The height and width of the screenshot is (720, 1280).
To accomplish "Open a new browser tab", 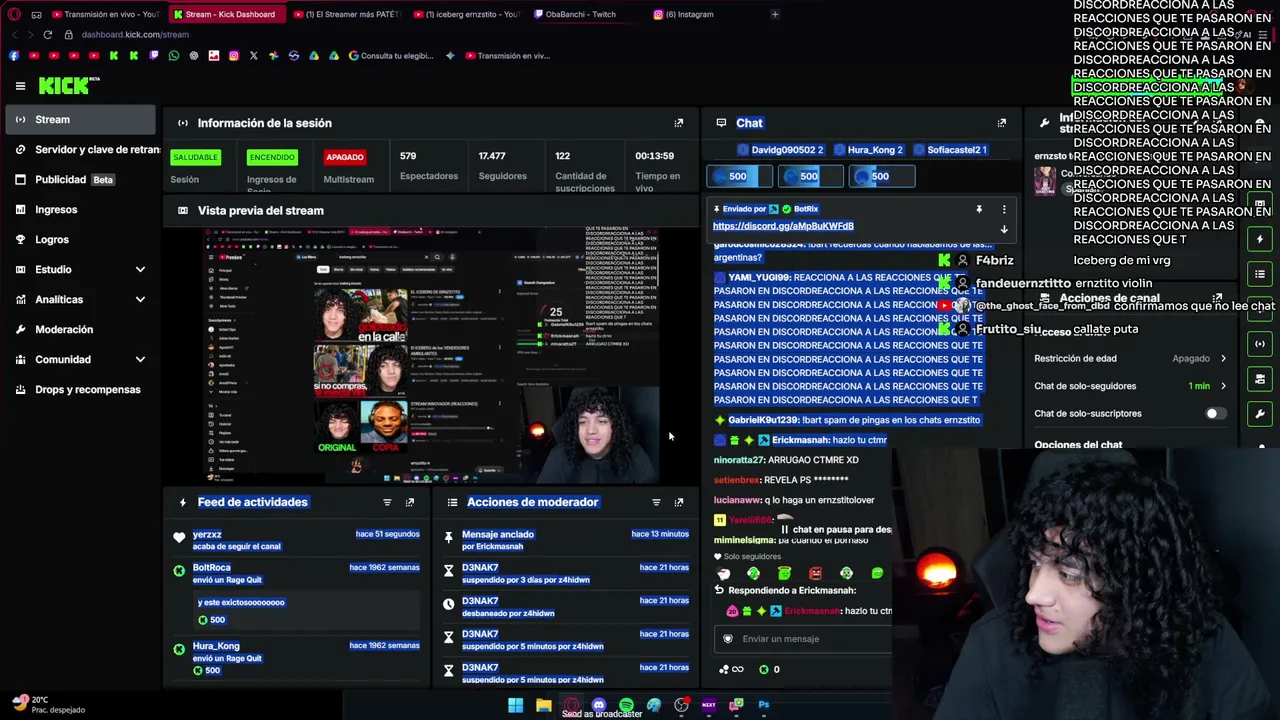I will click(775, 14).
